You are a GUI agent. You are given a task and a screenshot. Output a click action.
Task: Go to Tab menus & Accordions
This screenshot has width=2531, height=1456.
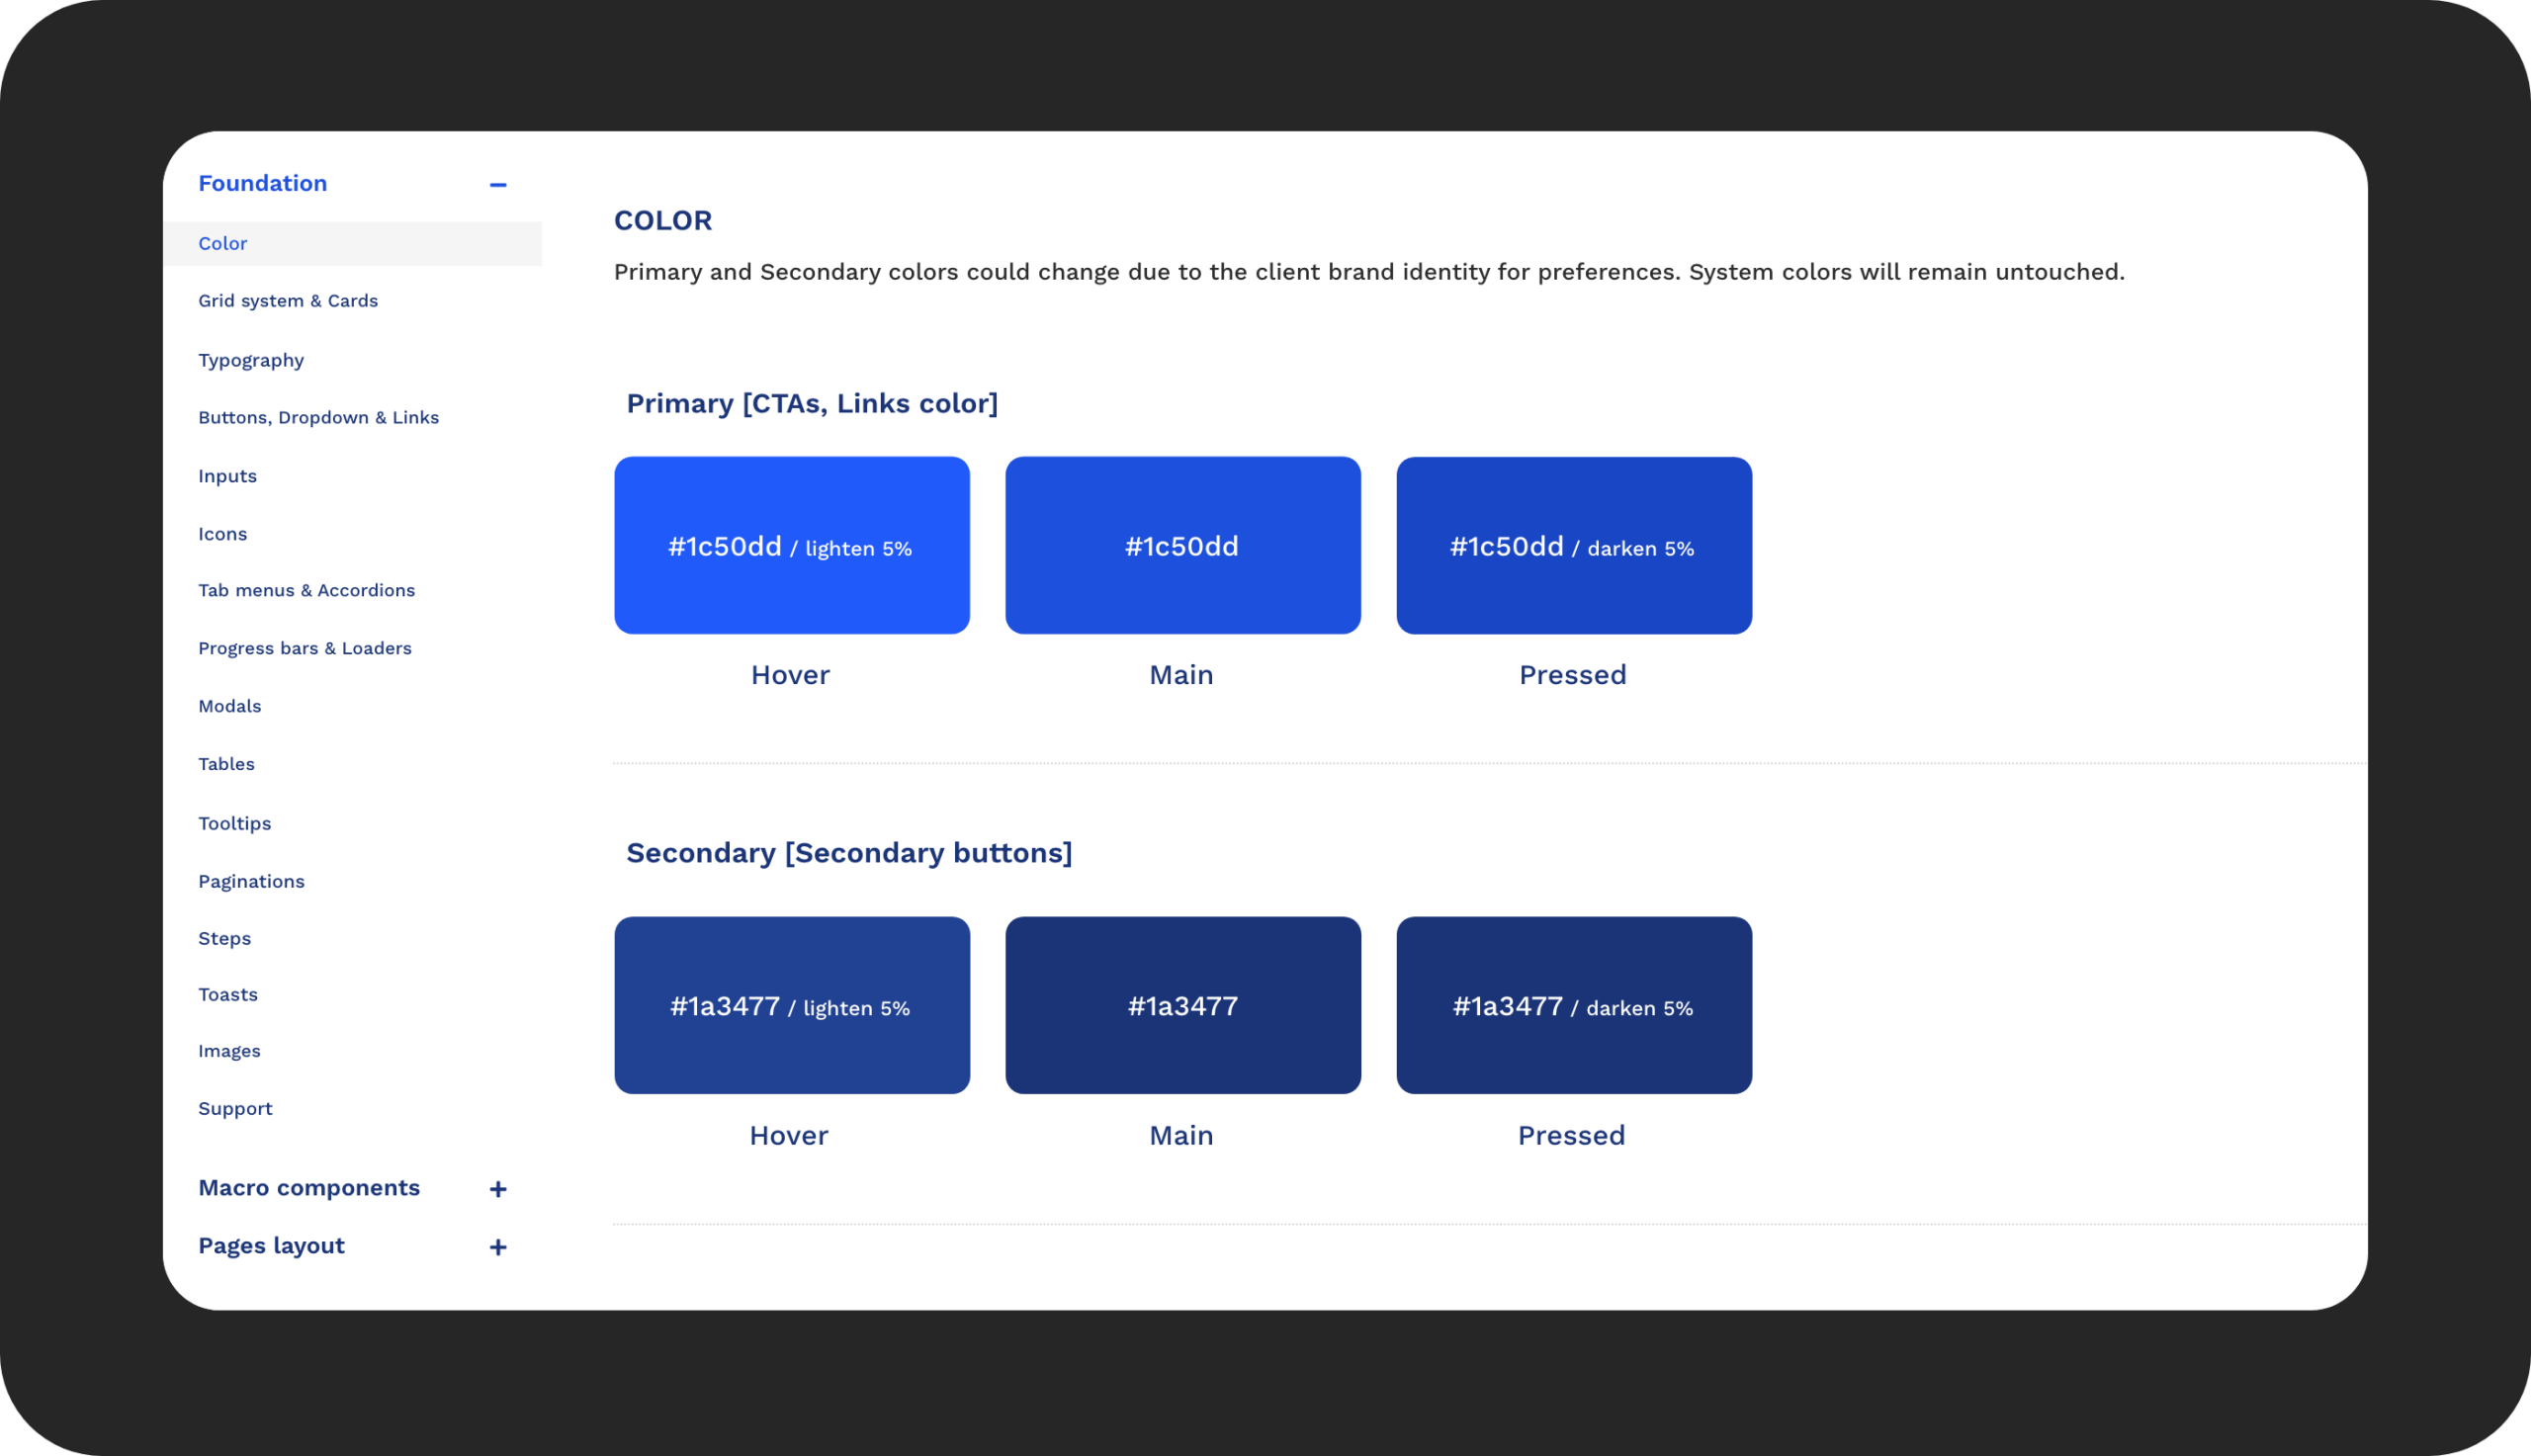pyautogui.click(x=306, y=591)
